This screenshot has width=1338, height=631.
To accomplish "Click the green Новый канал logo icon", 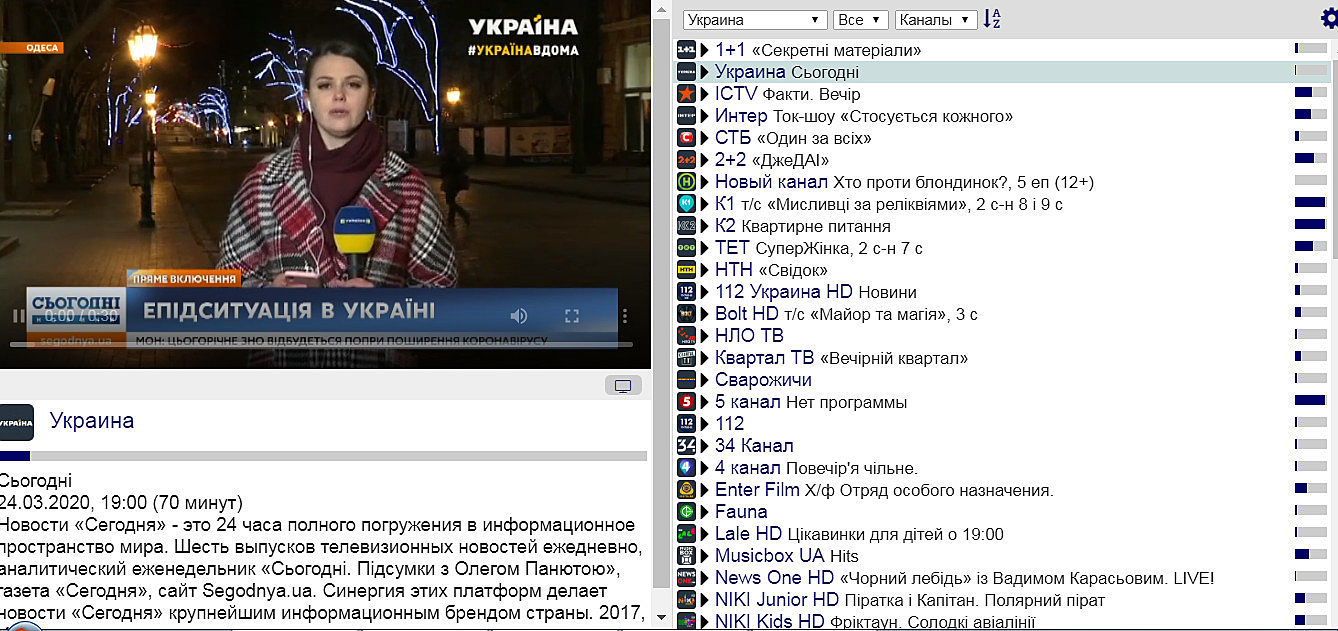I will coord(686,182).
